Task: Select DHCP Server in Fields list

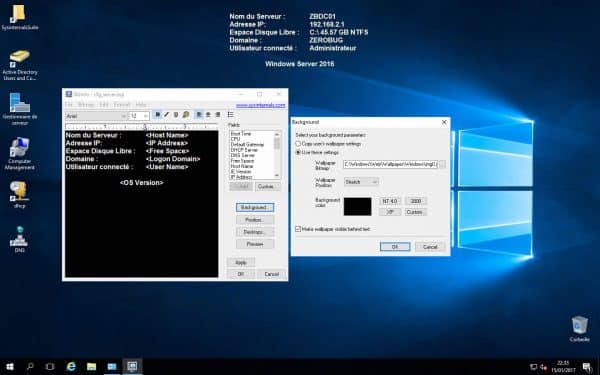Action: click(245, 150)
